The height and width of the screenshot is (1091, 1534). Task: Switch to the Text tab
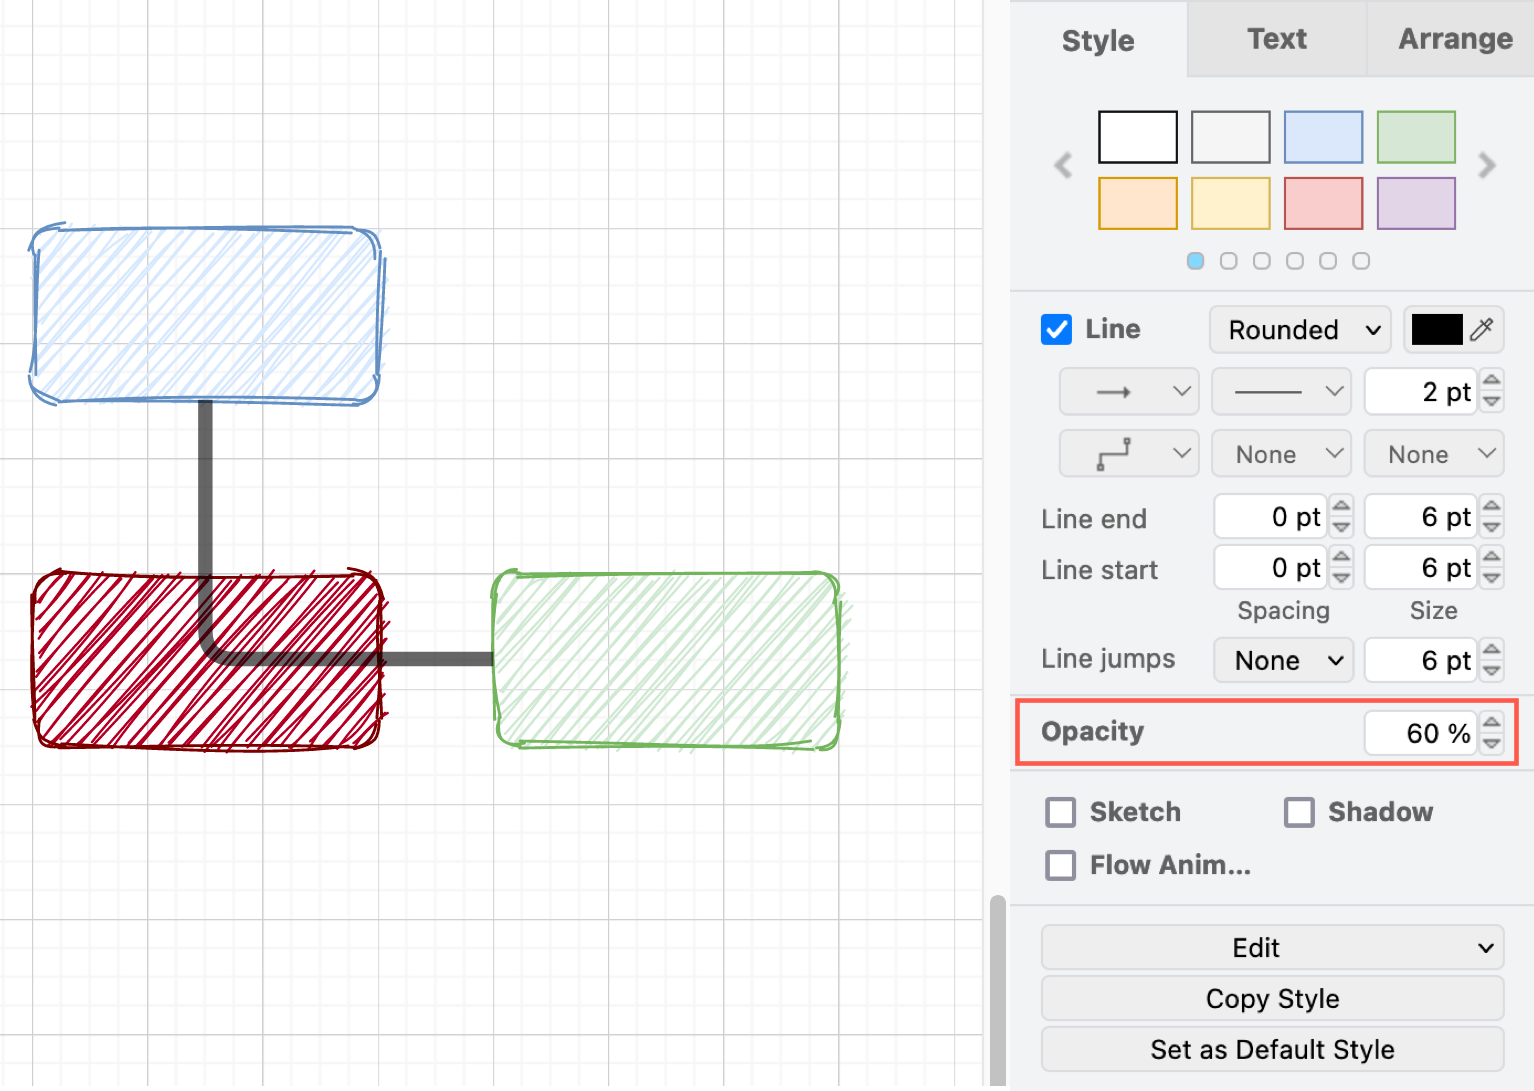coord(1276,39)
